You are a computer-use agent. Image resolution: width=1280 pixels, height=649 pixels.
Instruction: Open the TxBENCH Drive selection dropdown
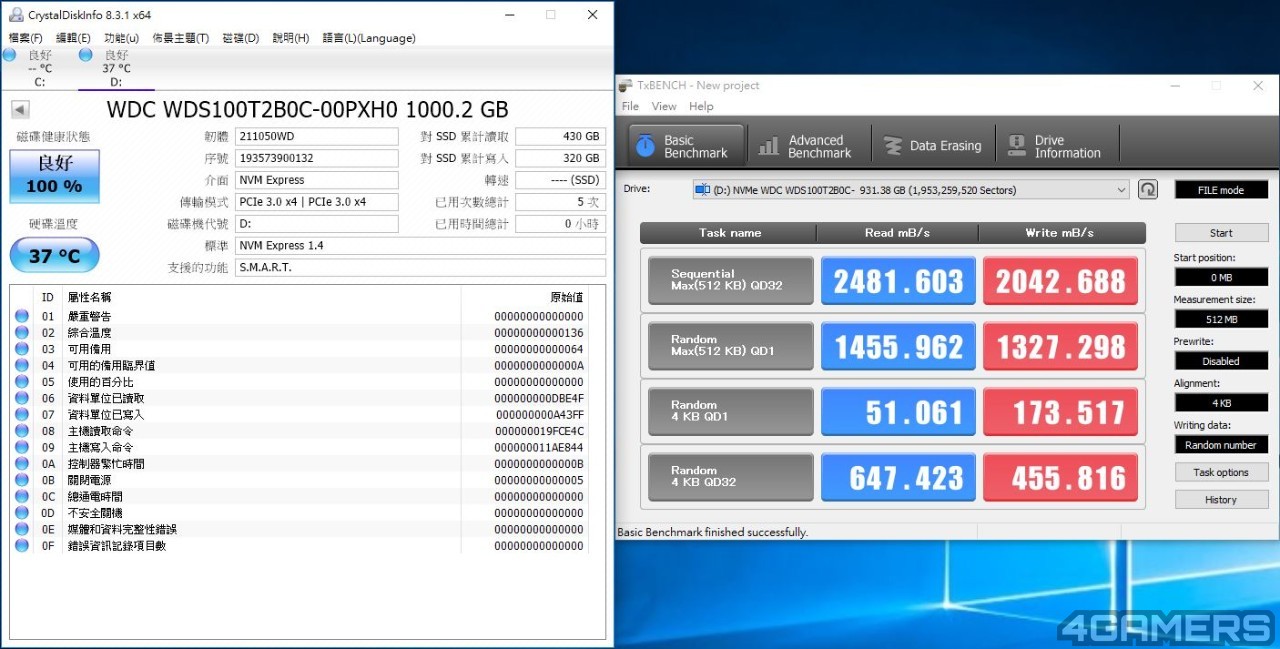(x=910, y=190)
